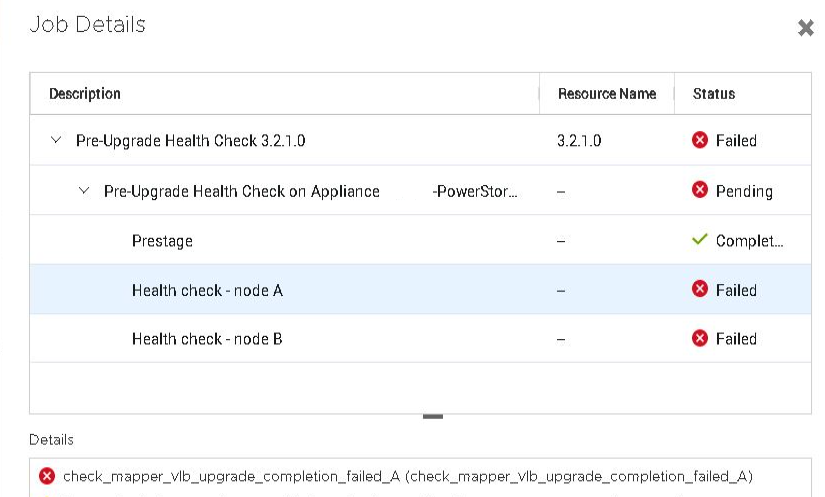Sort by Description column header
This screenshot has width=825, height=497.
click(85, 94)
